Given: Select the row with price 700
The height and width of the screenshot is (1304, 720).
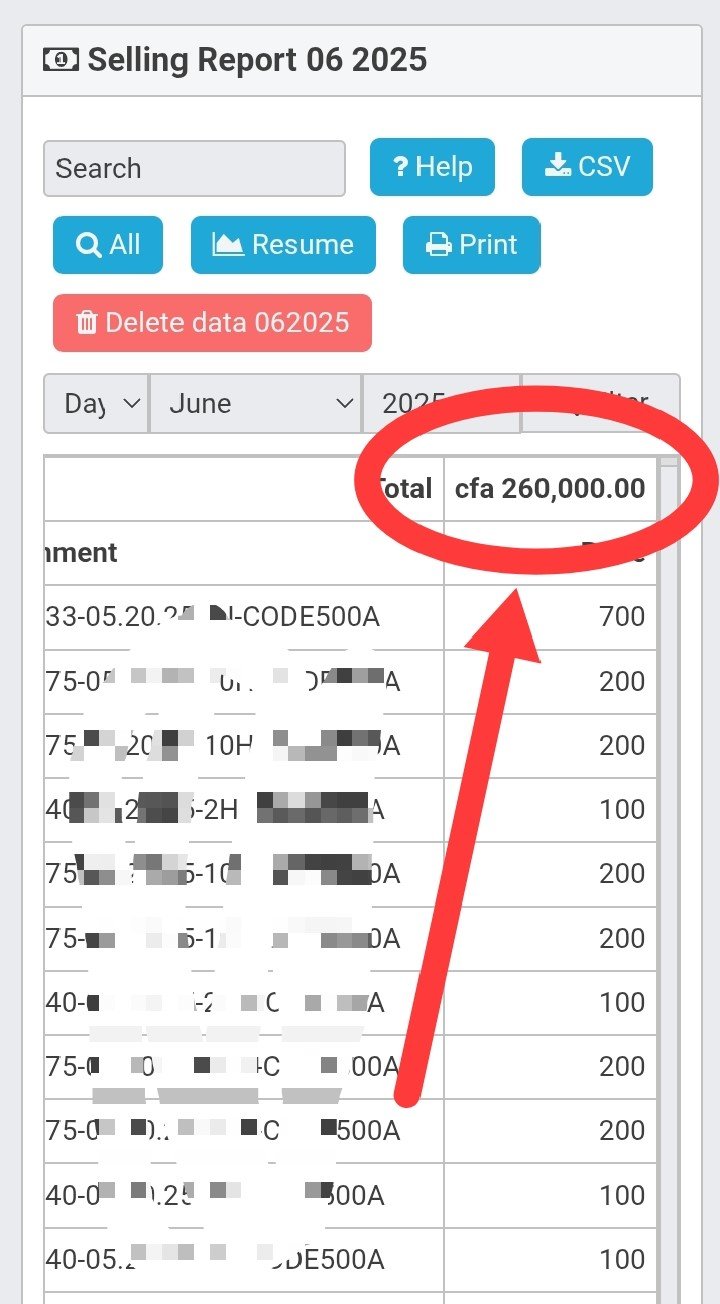Looking at the screenshot, I should (x=350, y=617).
